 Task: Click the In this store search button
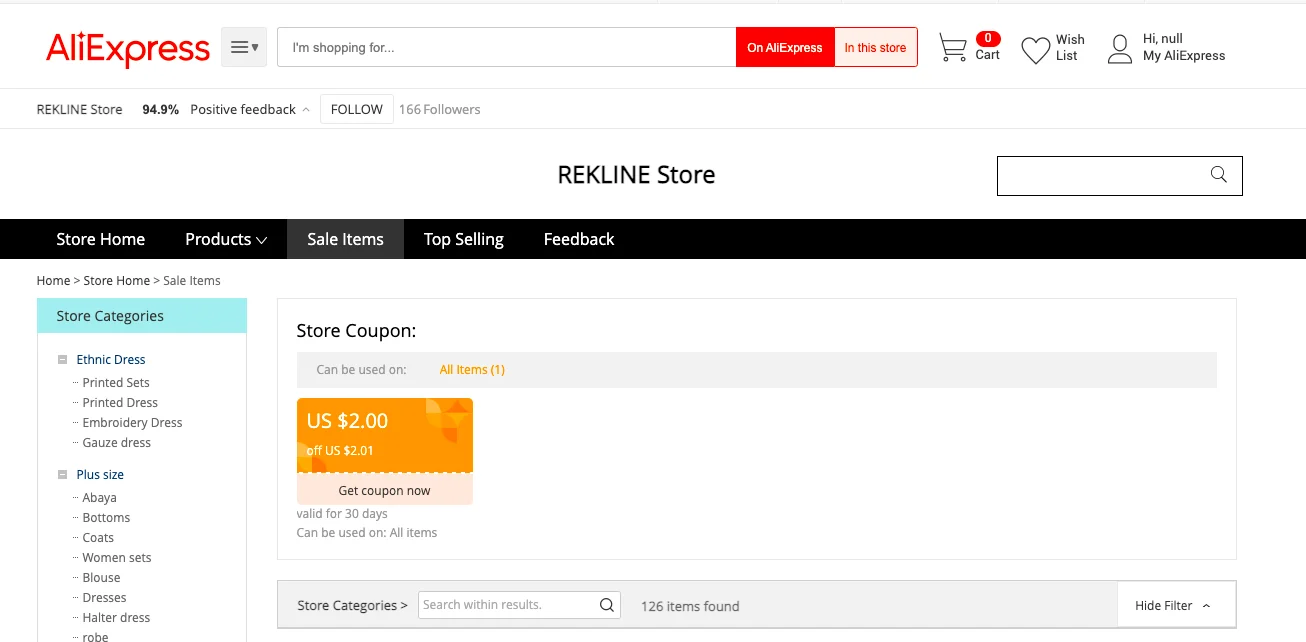[x=875, y=47]
